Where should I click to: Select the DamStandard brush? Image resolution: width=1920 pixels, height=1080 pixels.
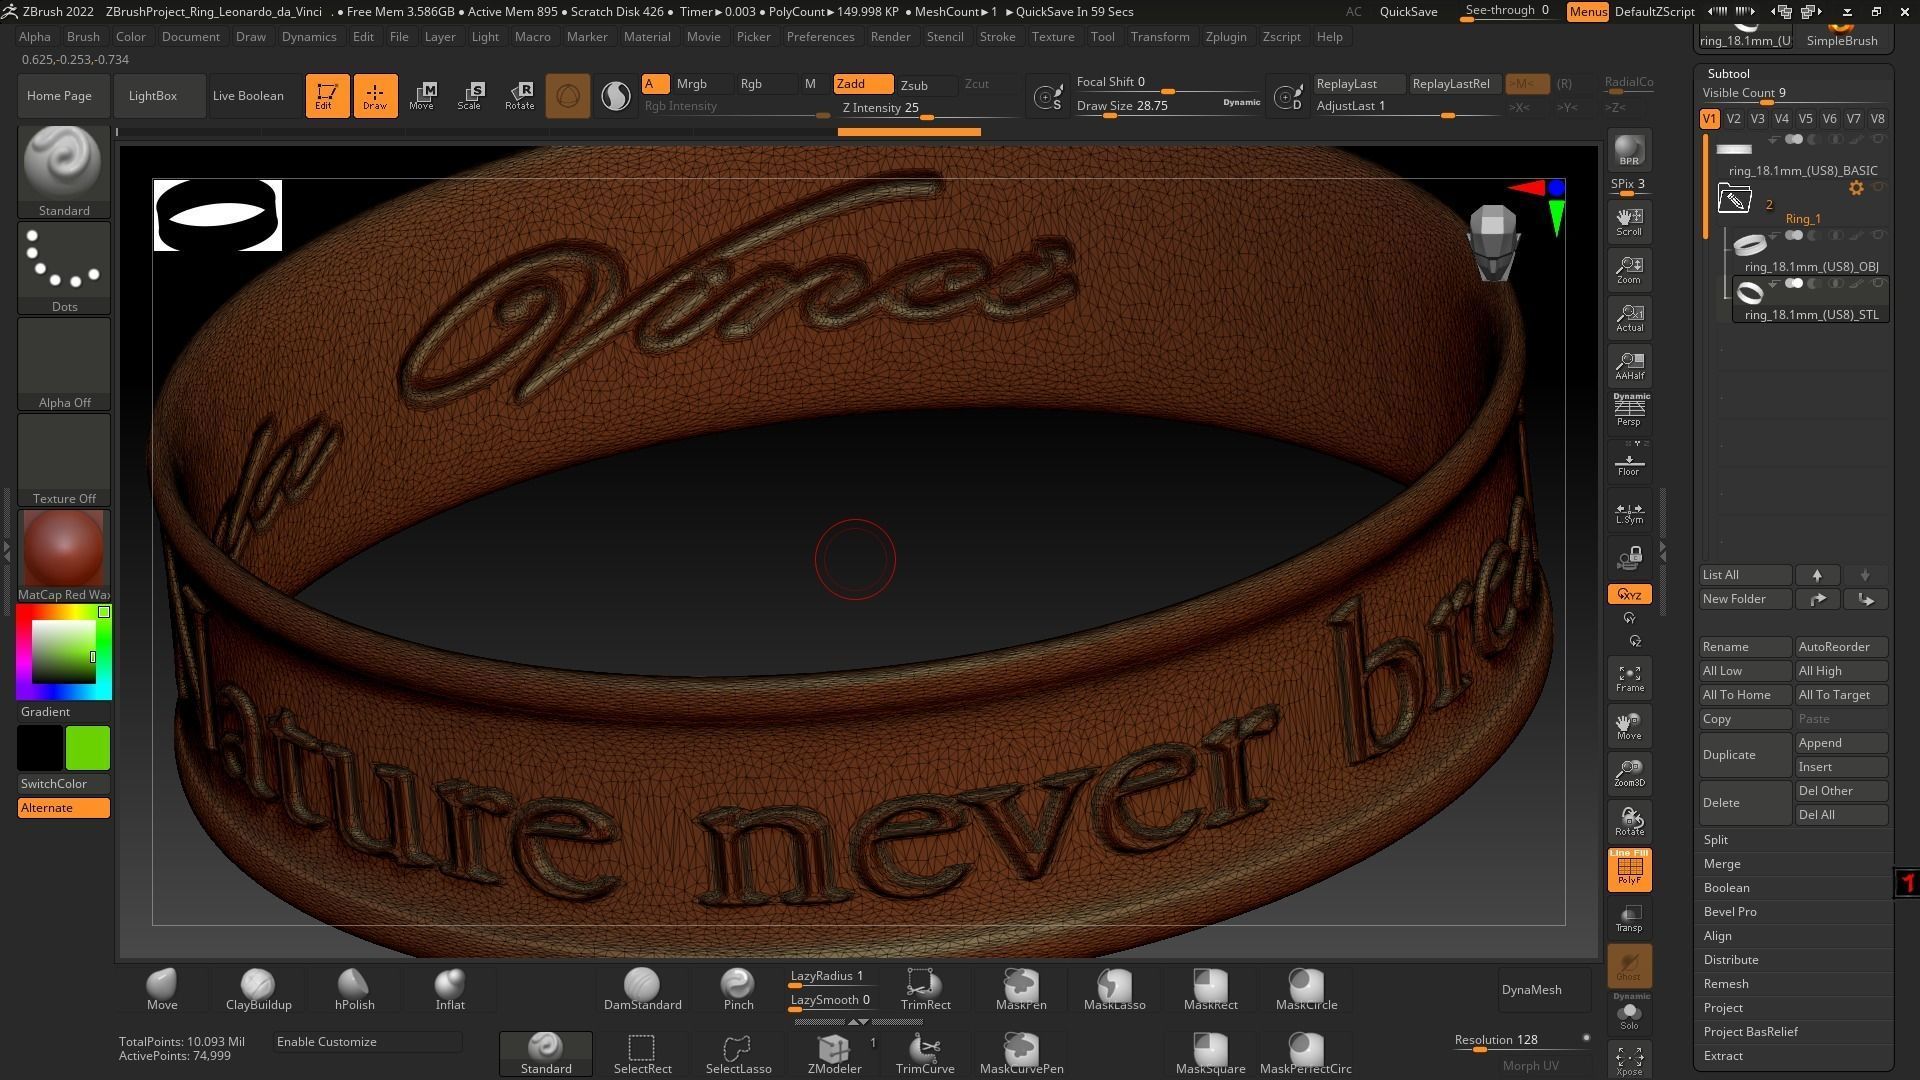642,989
